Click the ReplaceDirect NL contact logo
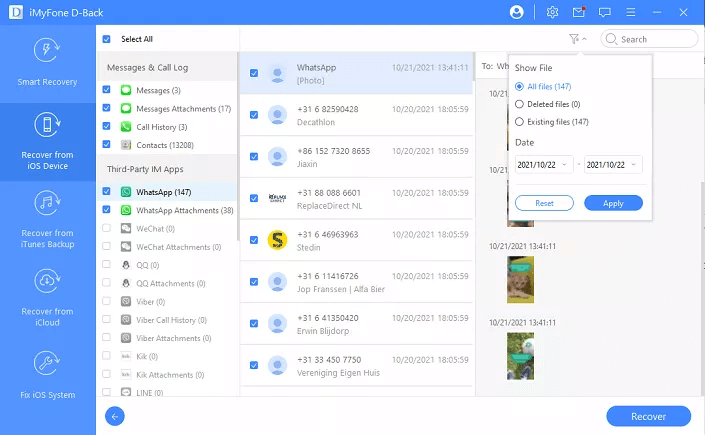 pyautogui.click(x=277, y=198)
